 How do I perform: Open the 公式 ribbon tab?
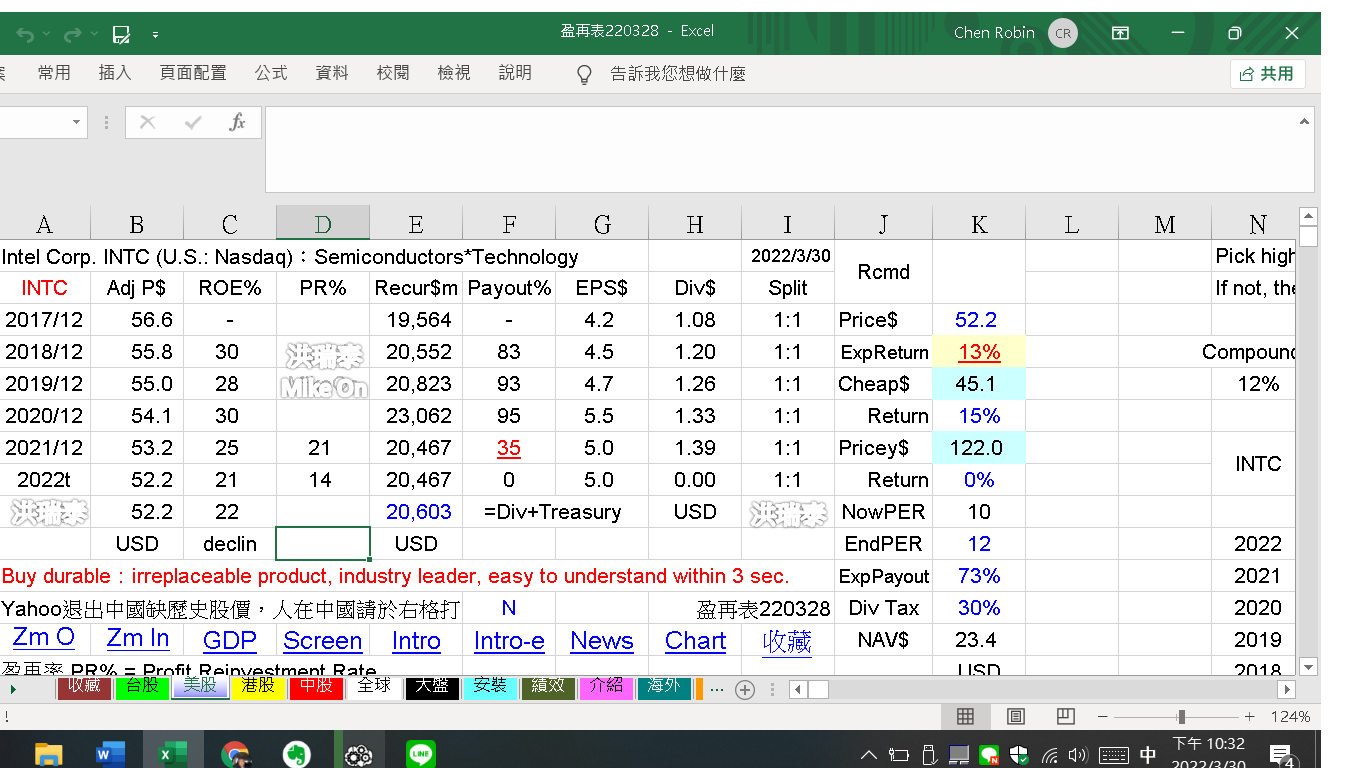coord(271,73)
